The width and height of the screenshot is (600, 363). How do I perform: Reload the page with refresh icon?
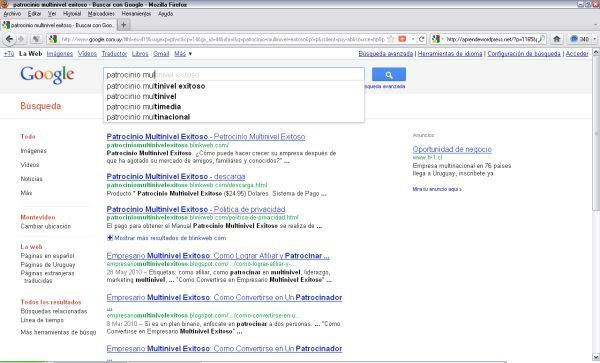click(422, 39)
